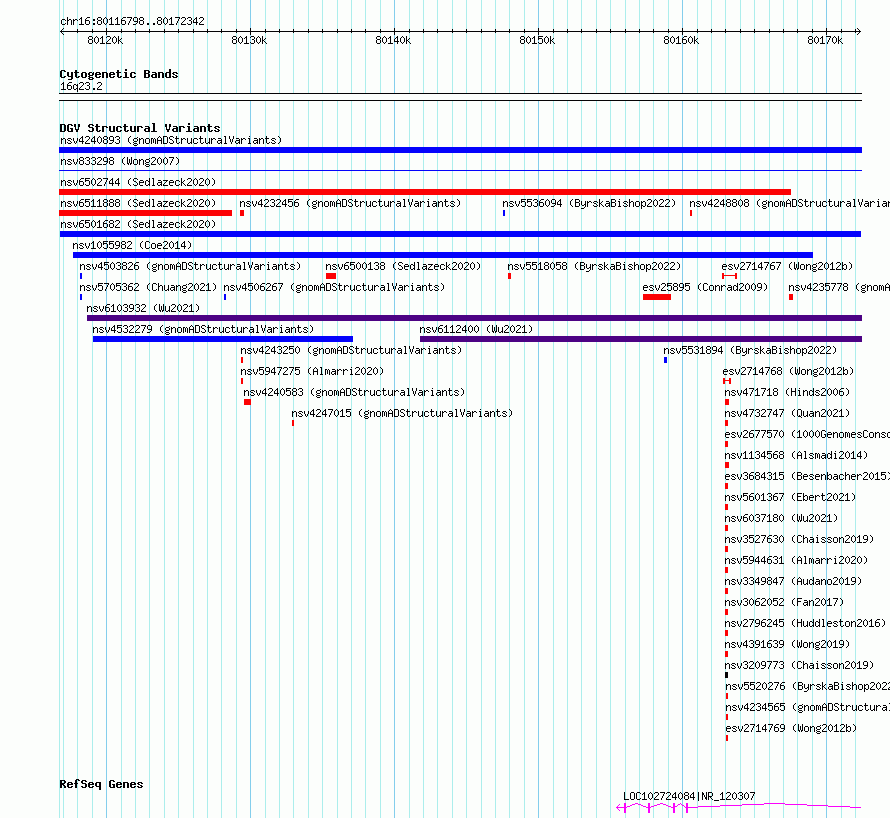The height and width of the screenshot is (818, 890).
Task: Select nsv4506267 gnomADStructuralVariants label
Action: 334,287
